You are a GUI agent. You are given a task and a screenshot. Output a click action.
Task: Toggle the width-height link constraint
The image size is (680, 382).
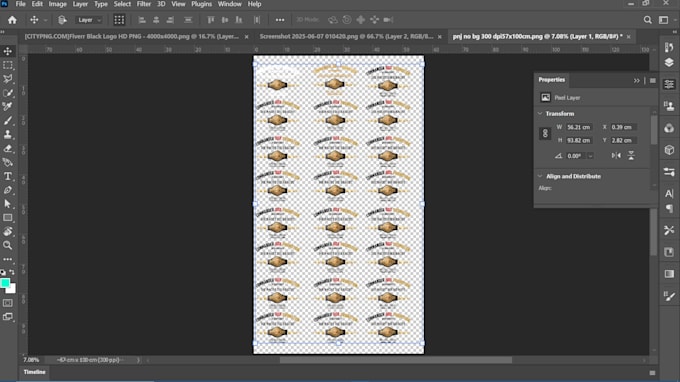tap(545, 134)
